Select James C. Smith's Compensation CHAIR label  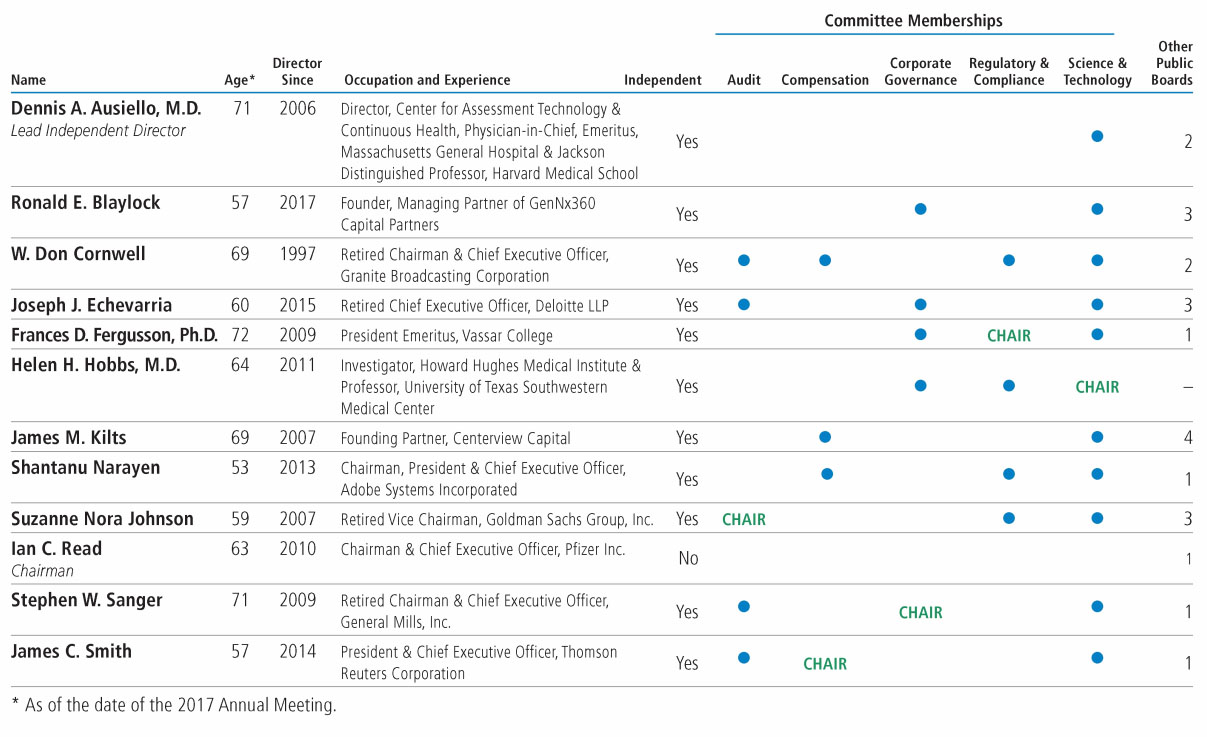[825, 664]
